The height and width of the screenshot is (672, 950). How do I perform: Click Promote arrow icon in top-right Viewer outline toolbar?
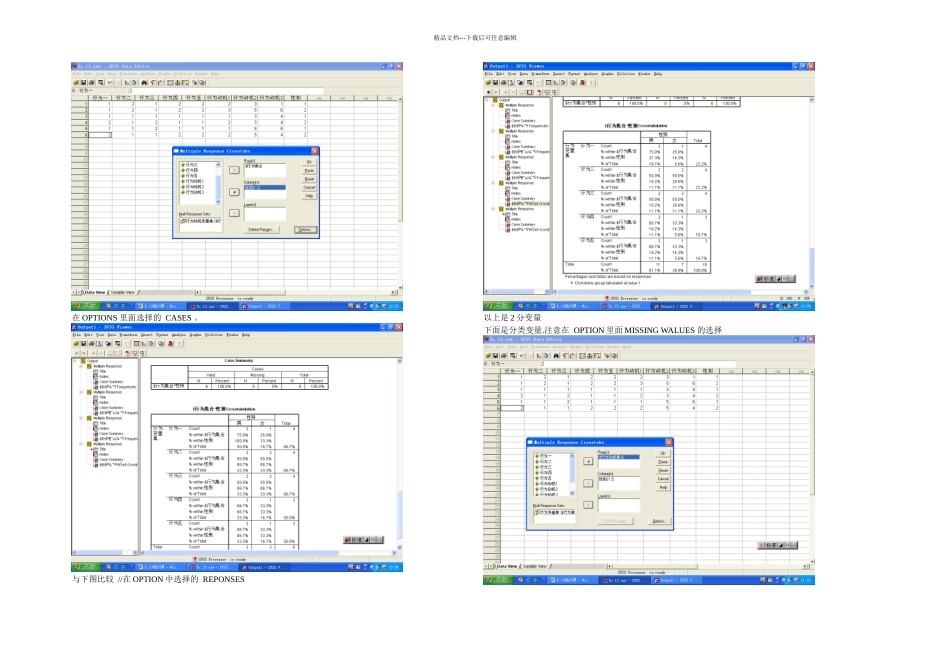(488, 92)
